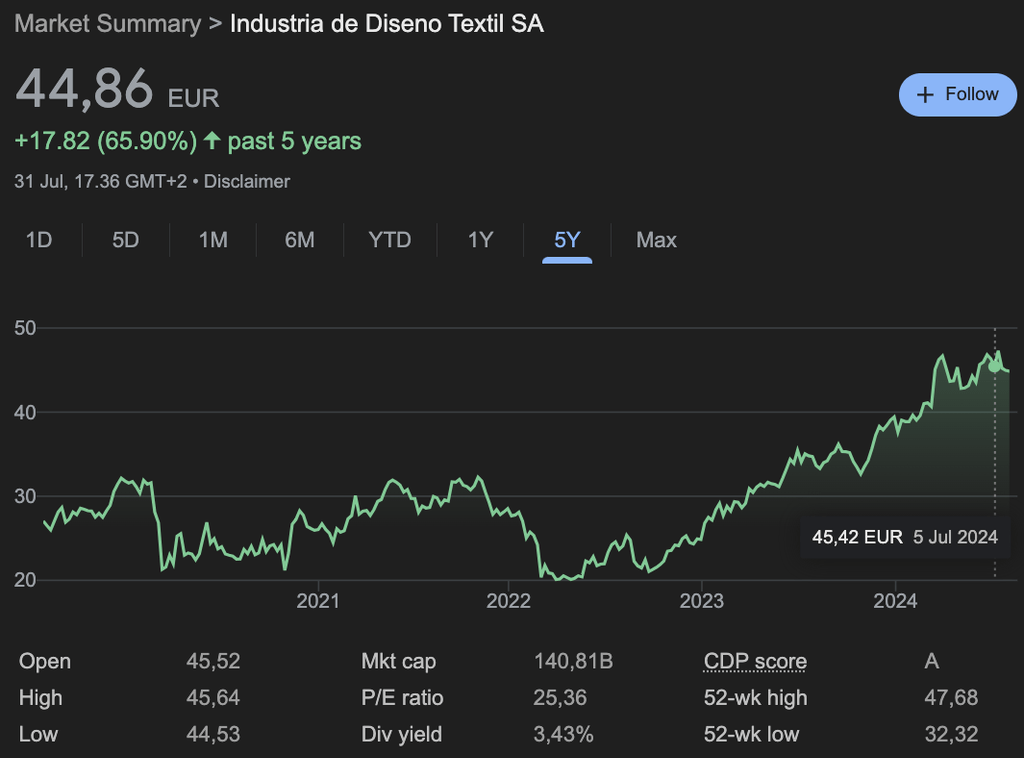
Task: Click the 2021 label on chart axis
Action: 318,600
